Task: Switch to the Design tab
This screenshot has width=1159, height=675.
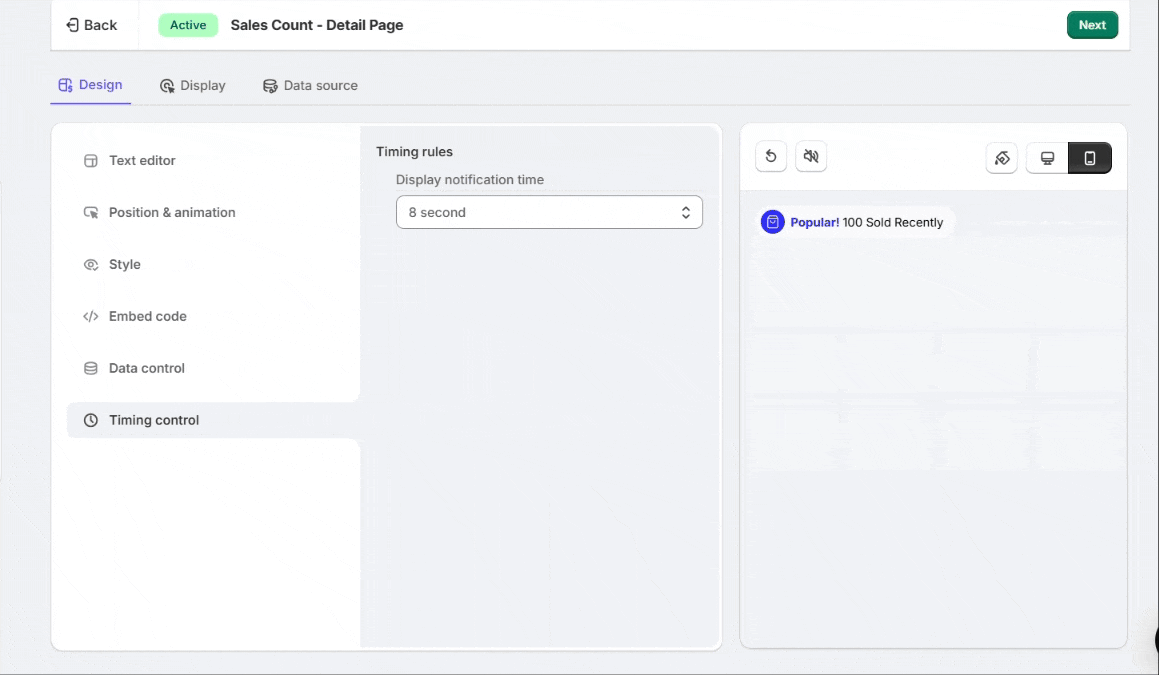Action: pyautogui.click(x=91, y=85)
